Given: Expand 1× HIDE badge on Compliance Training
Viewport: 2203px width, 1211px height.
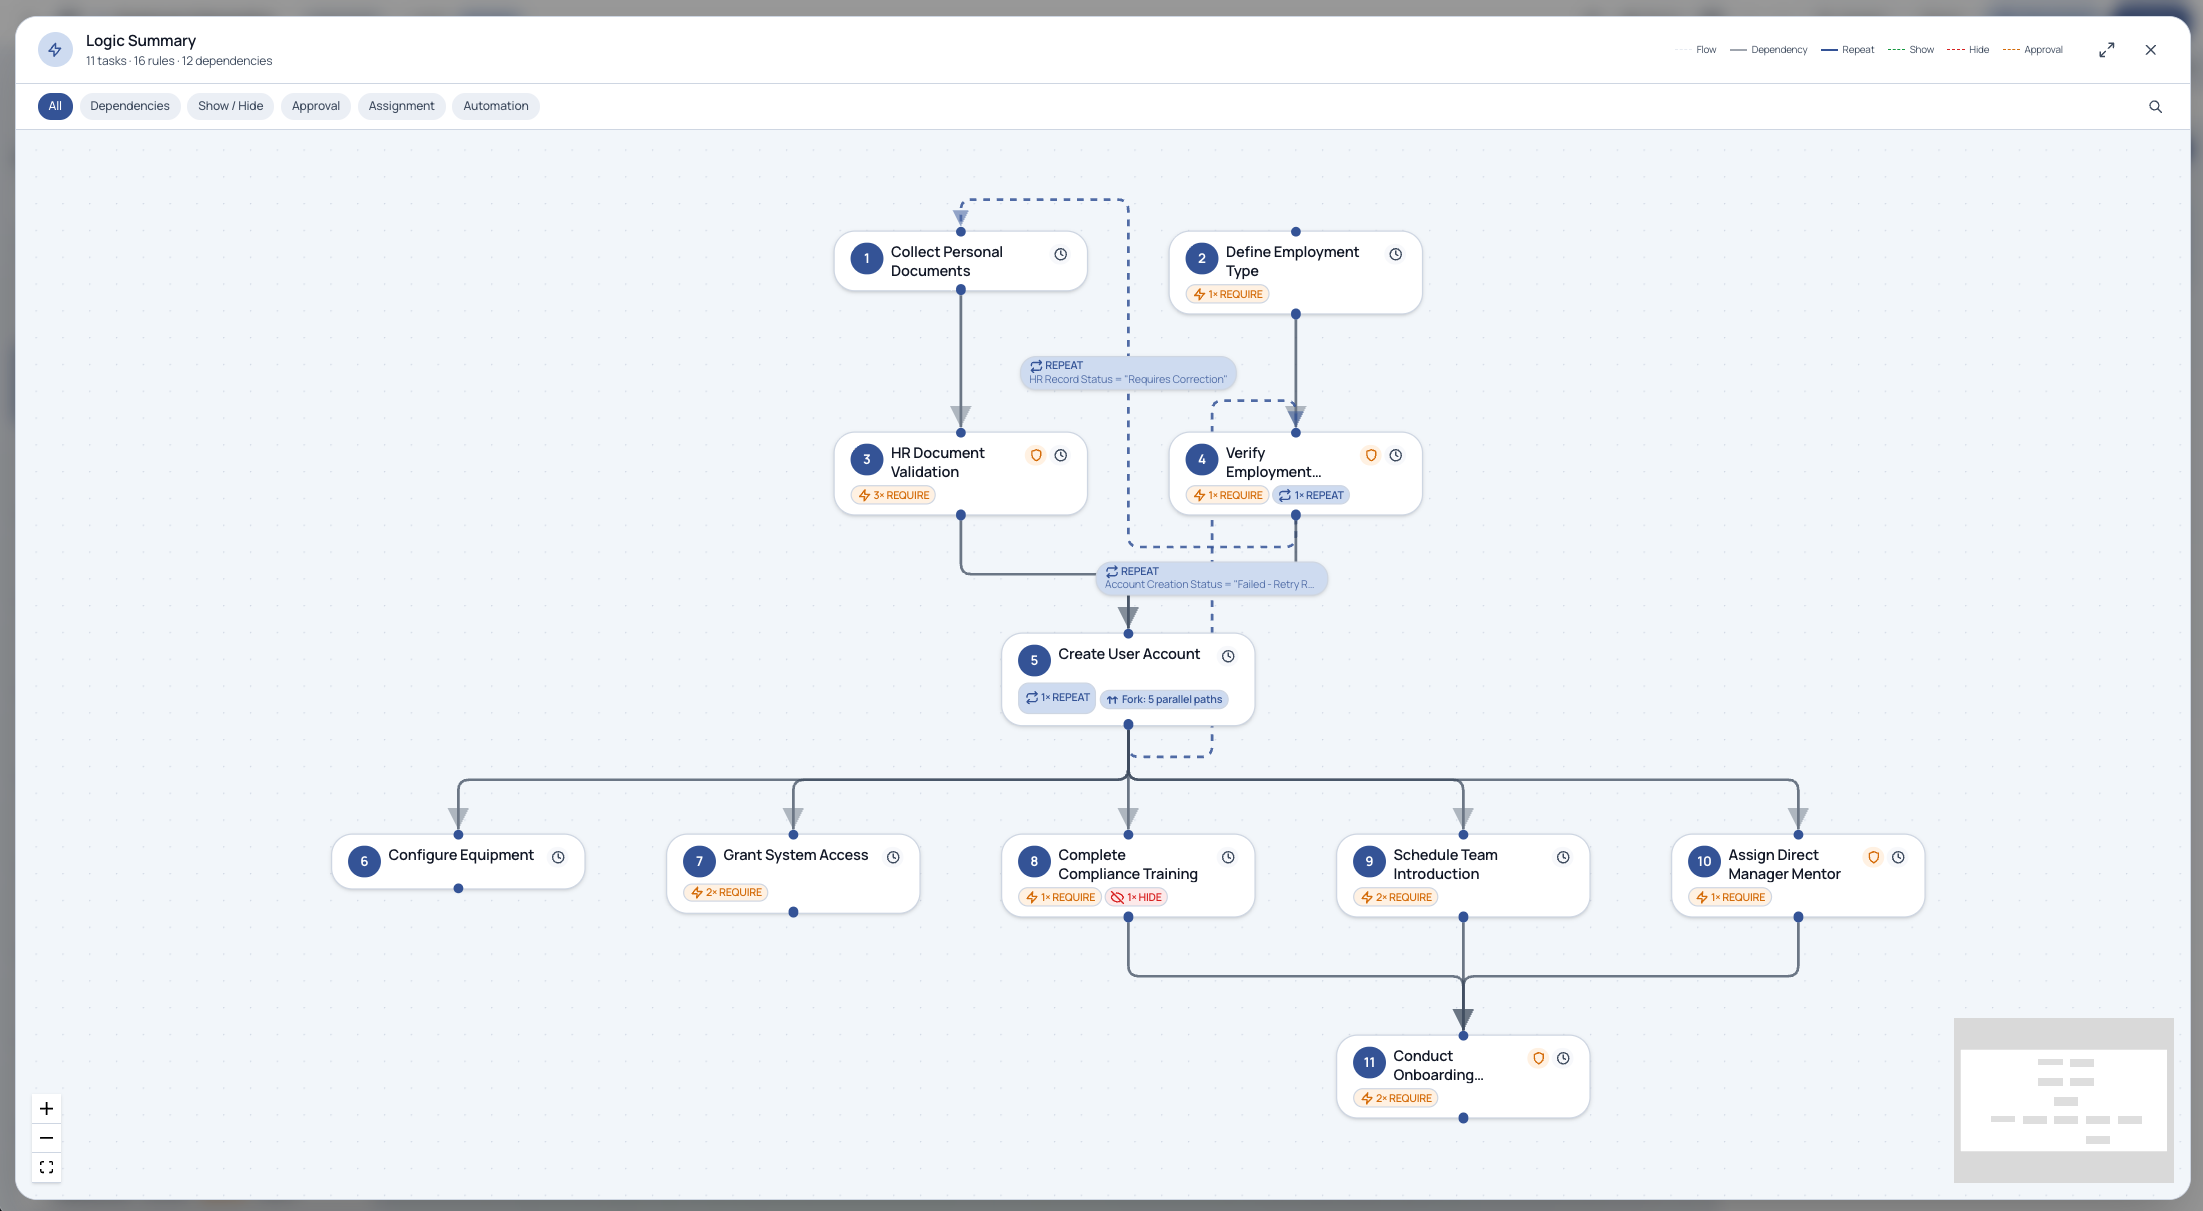Looking at the screenshot, I should pos(1137,897).
